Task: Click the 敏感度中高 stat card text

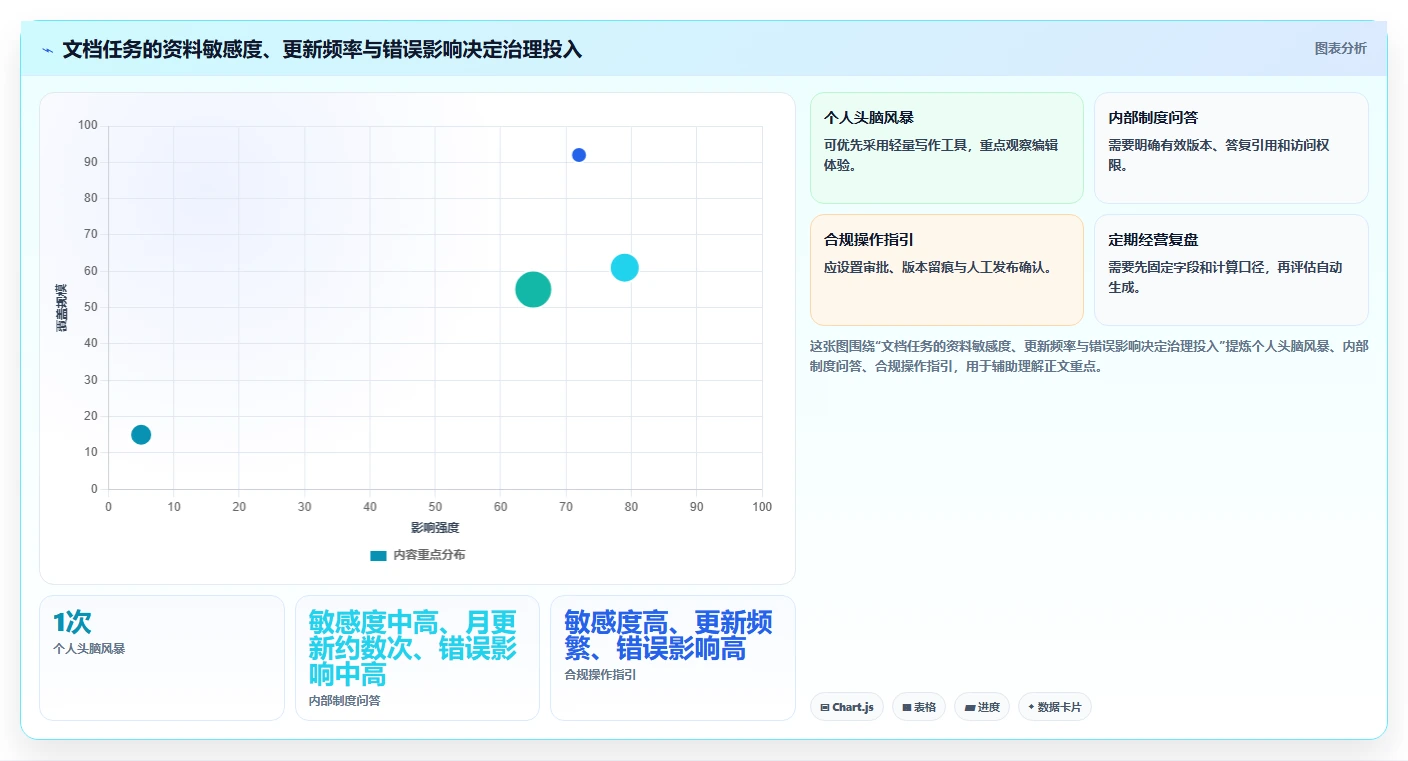Action: pyautogui.click(x=413, y=647)
